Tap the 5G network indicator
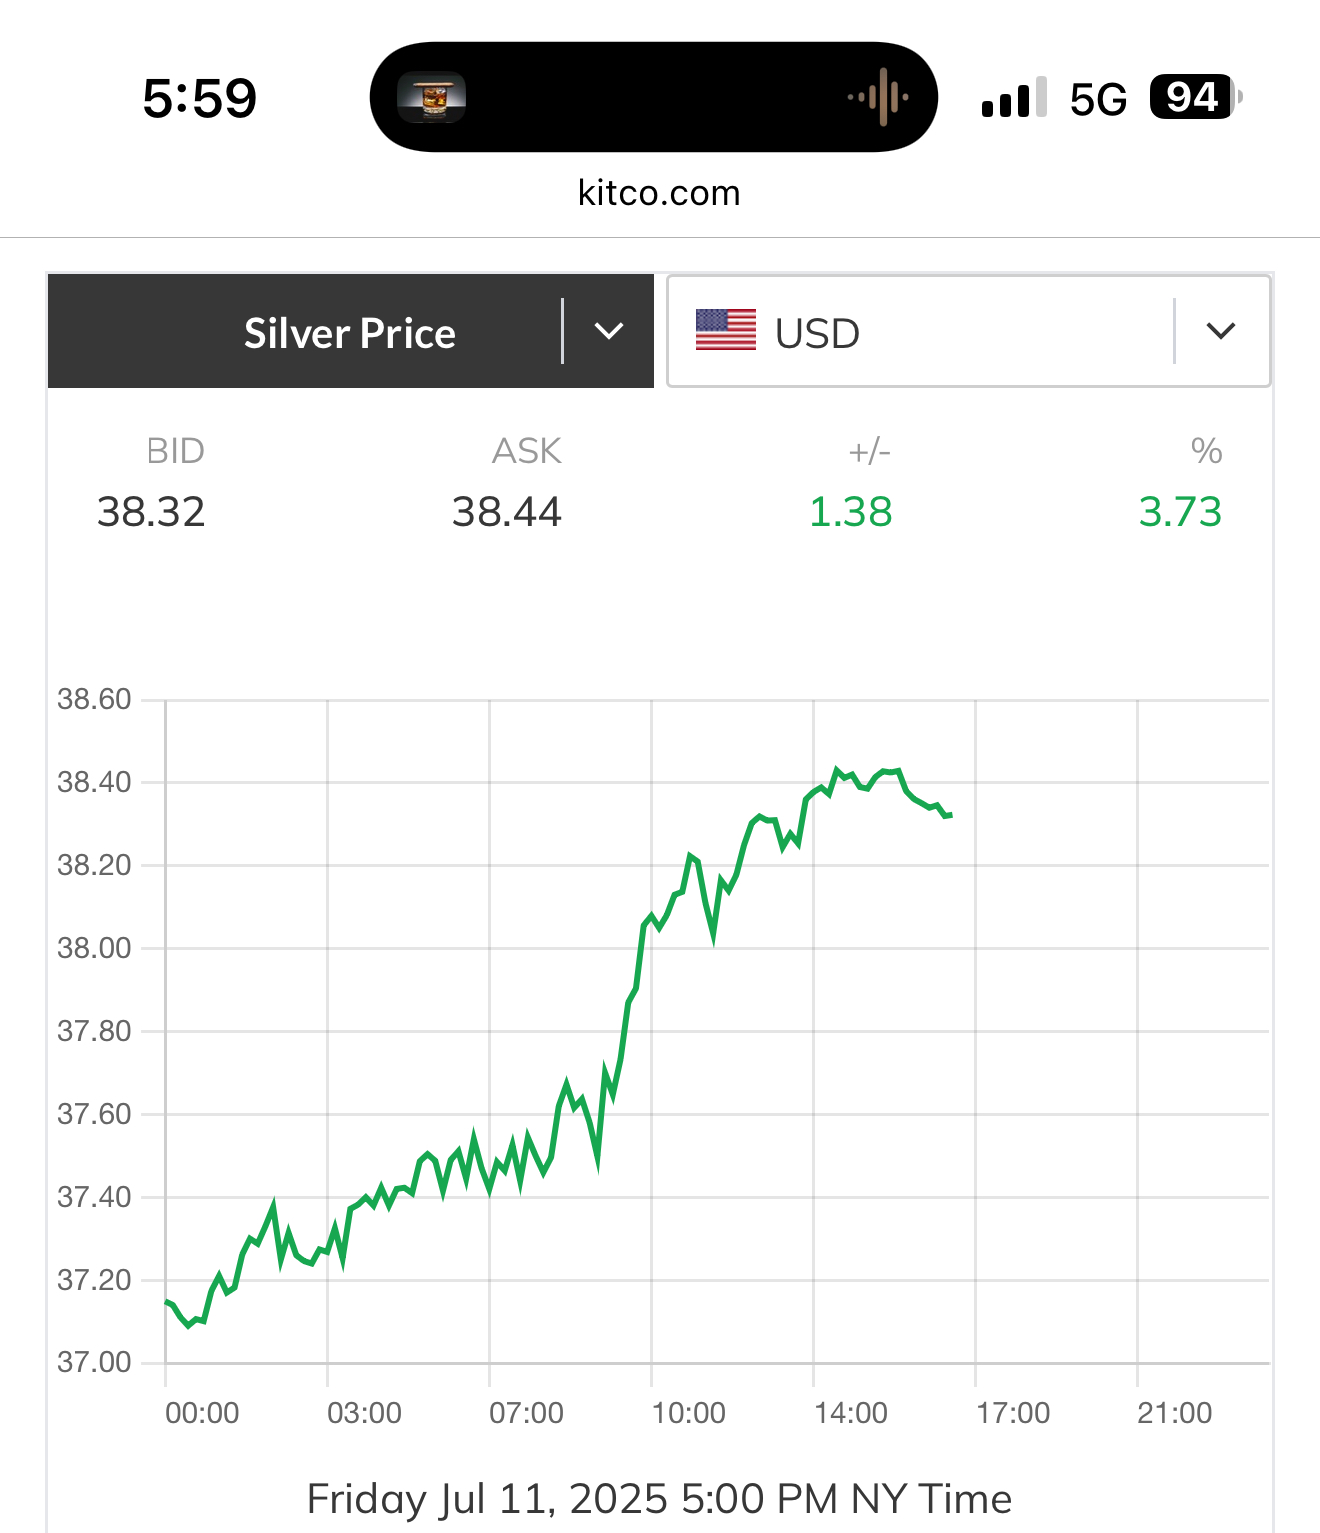This screenshot has height=1533, width=1320. (x=1098, y=99)
